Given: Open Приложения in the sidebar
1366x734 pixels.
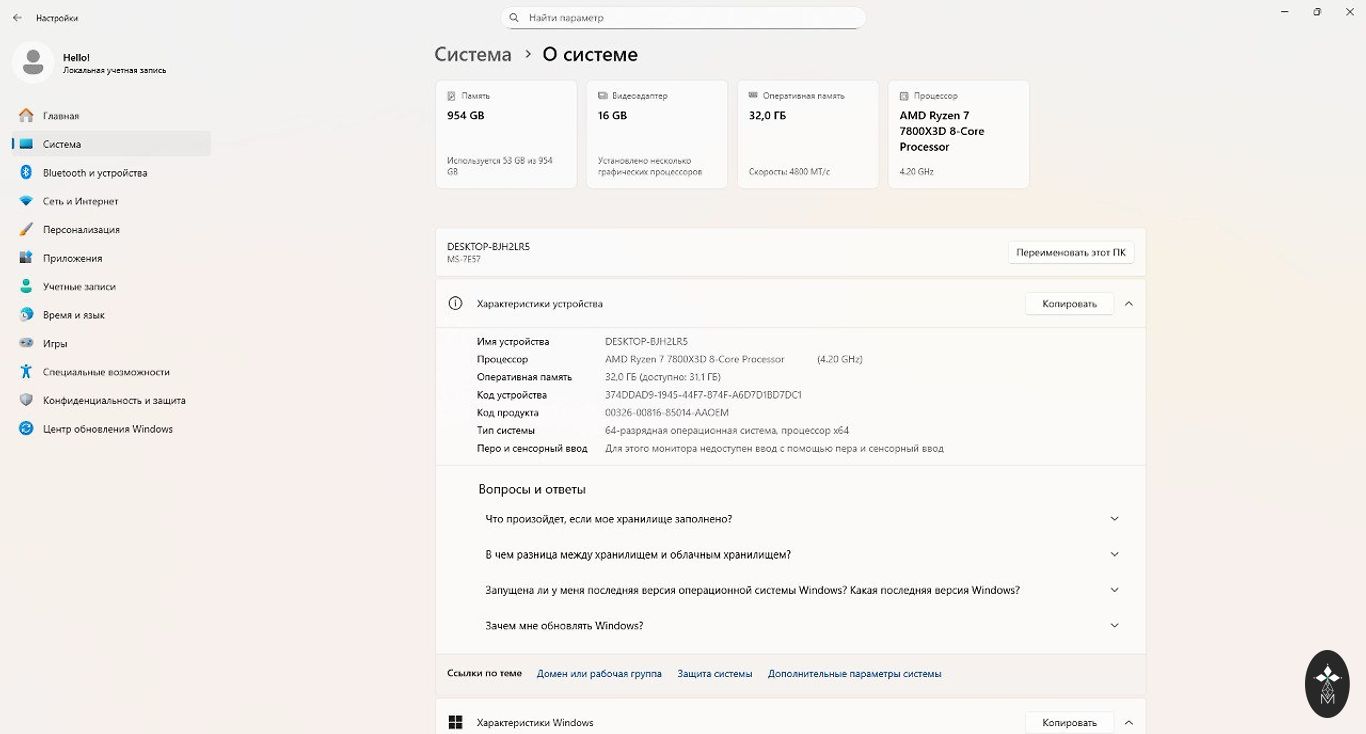Looking at the screenshot, I should [72, 258].
